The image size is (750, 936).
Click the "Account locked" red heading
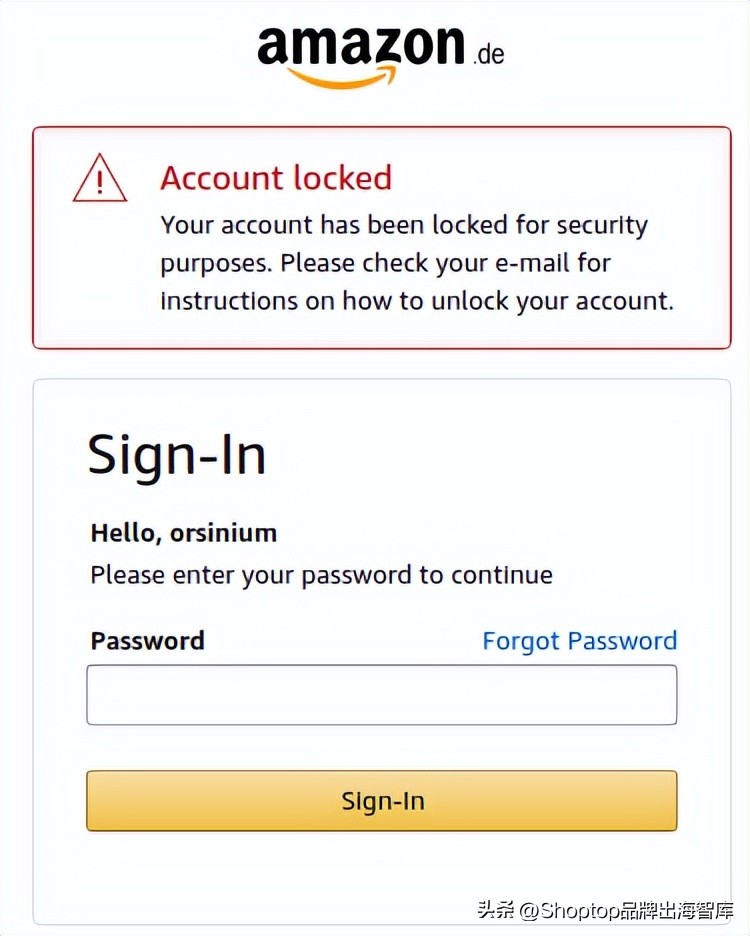click(276, 178)
